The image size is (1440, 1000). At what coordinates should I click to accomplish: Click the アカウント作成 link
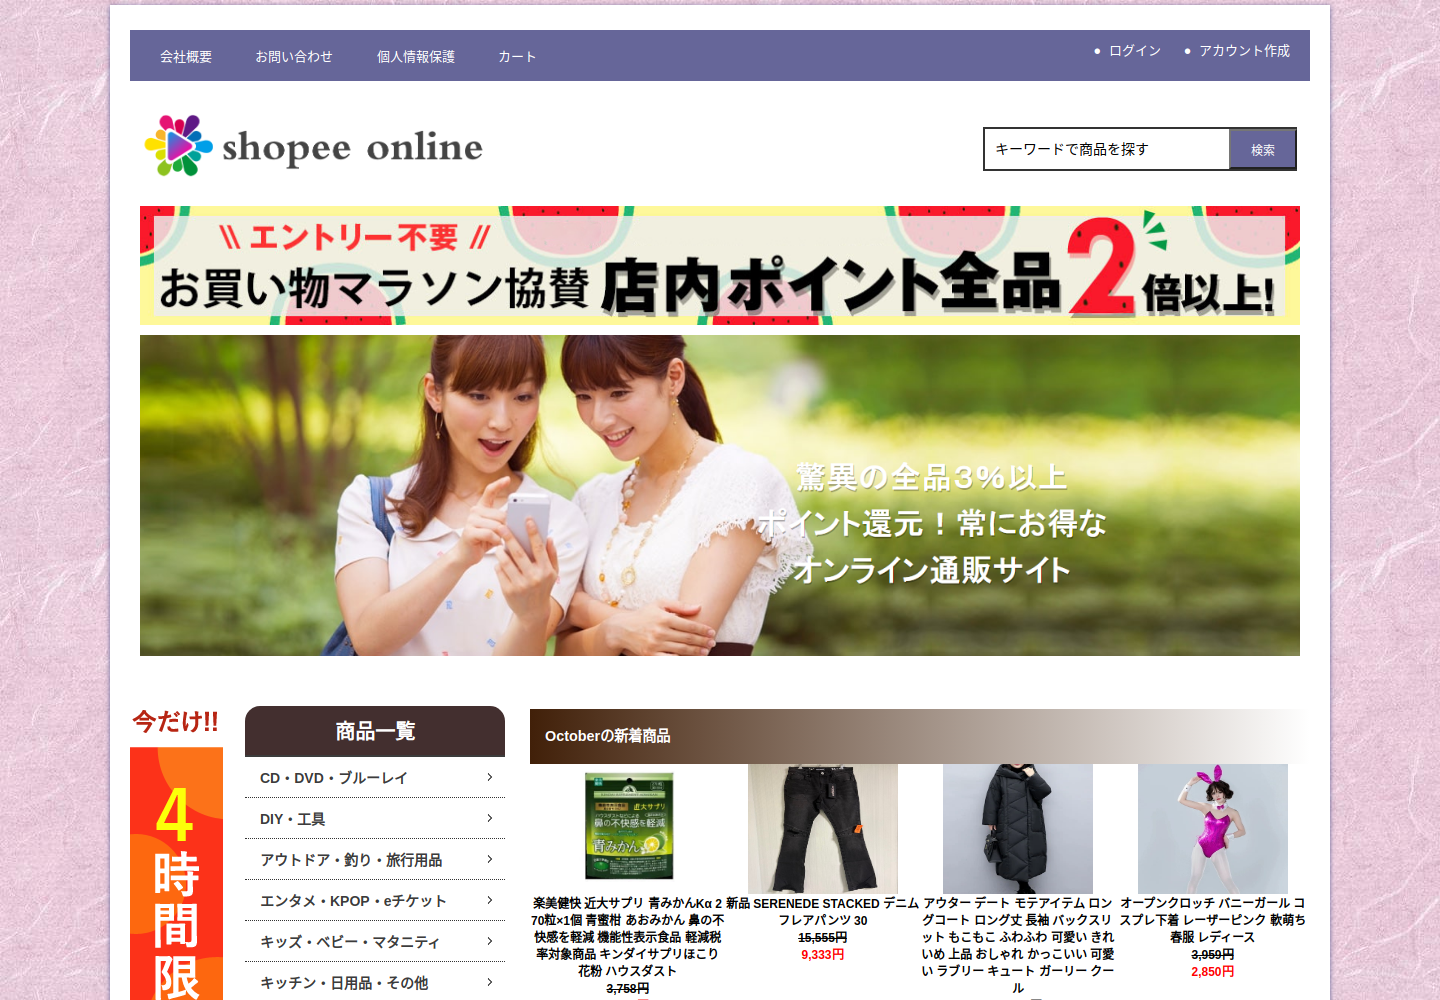[1244, 51]
